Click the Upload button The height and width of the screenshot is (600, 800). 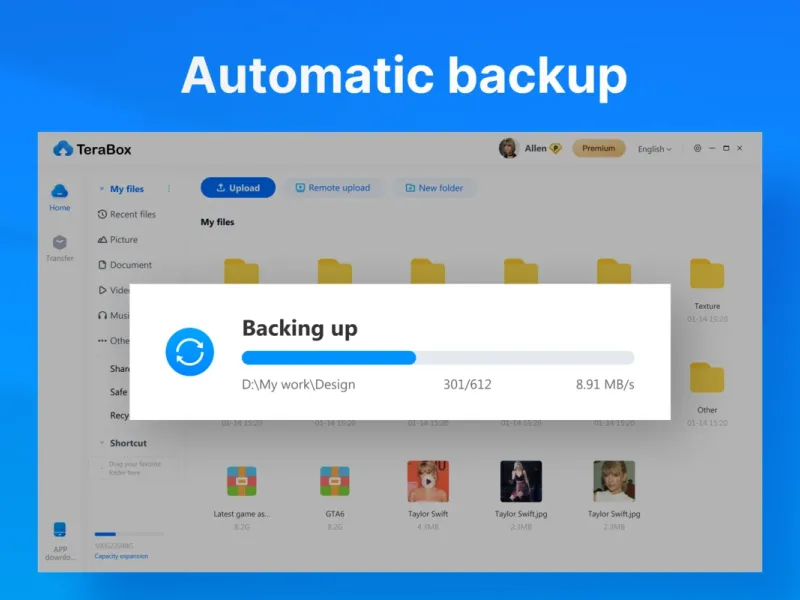[238, 188]
